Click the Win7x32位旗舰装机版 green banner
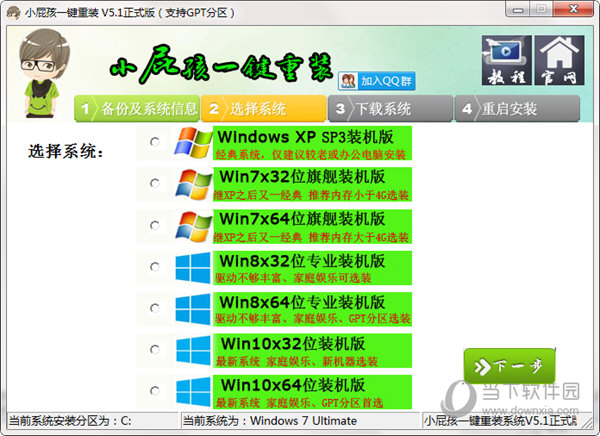The height and width of the screenshot is (436, 600). 312,184
